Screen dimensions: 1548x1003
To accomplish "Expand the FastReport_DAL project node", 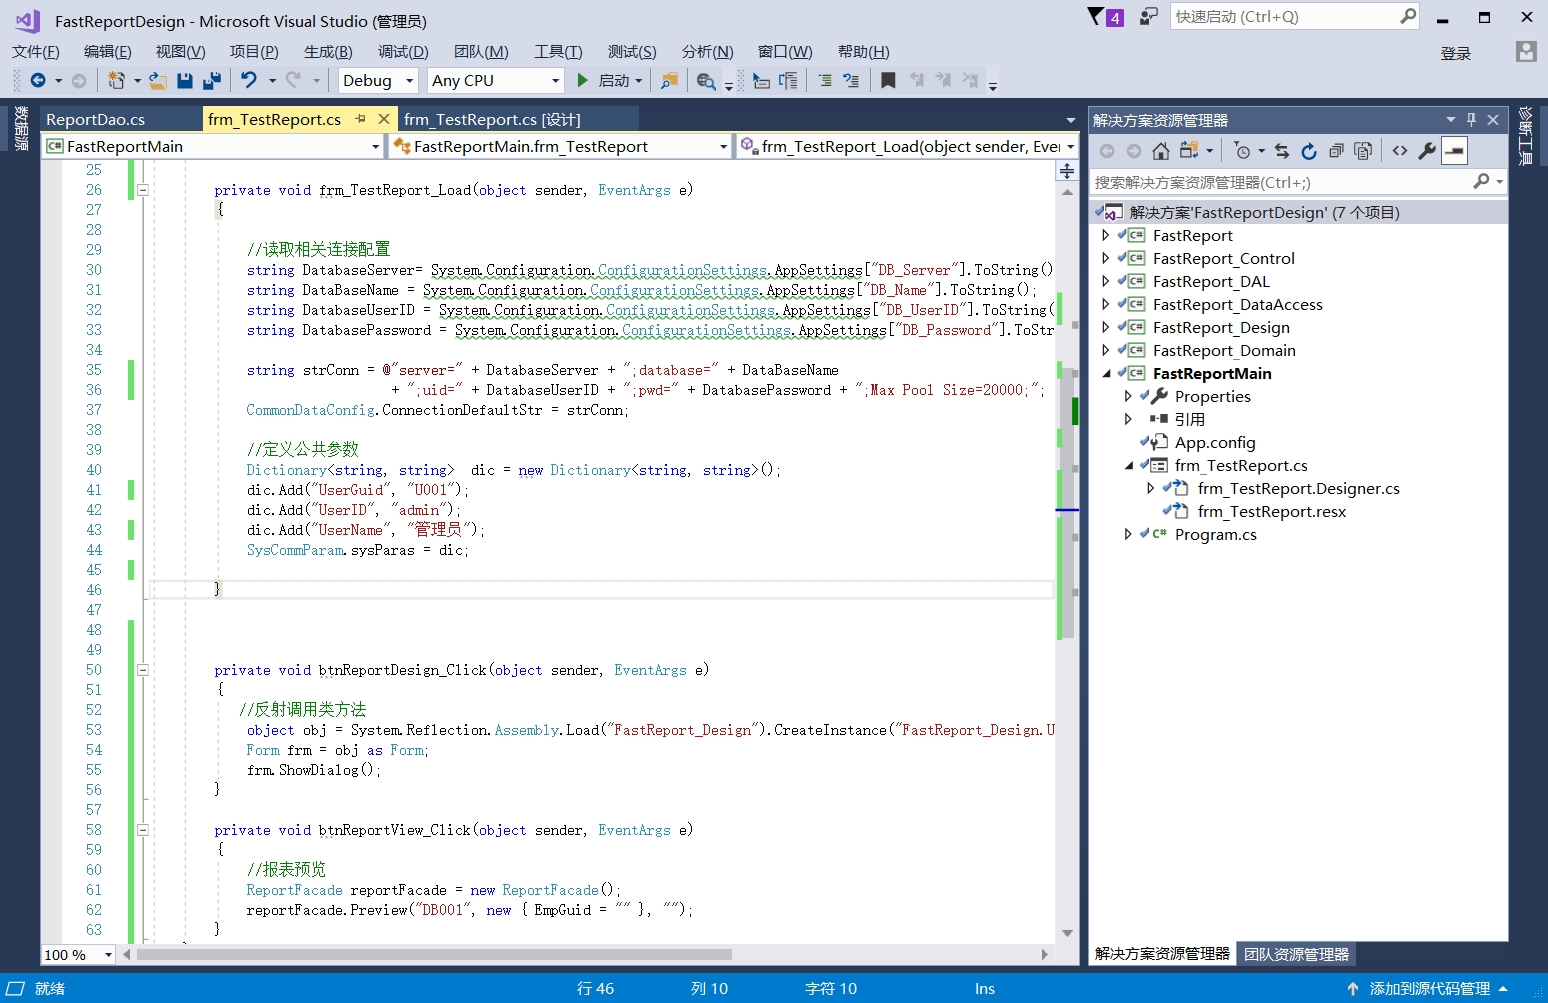I will pos(1105,281).
